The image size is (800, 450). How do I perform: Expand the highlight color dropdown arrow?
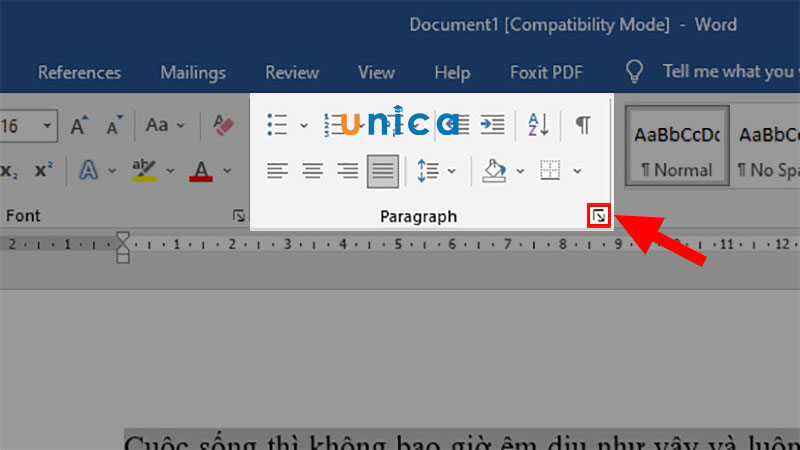(x=170, y=171)
